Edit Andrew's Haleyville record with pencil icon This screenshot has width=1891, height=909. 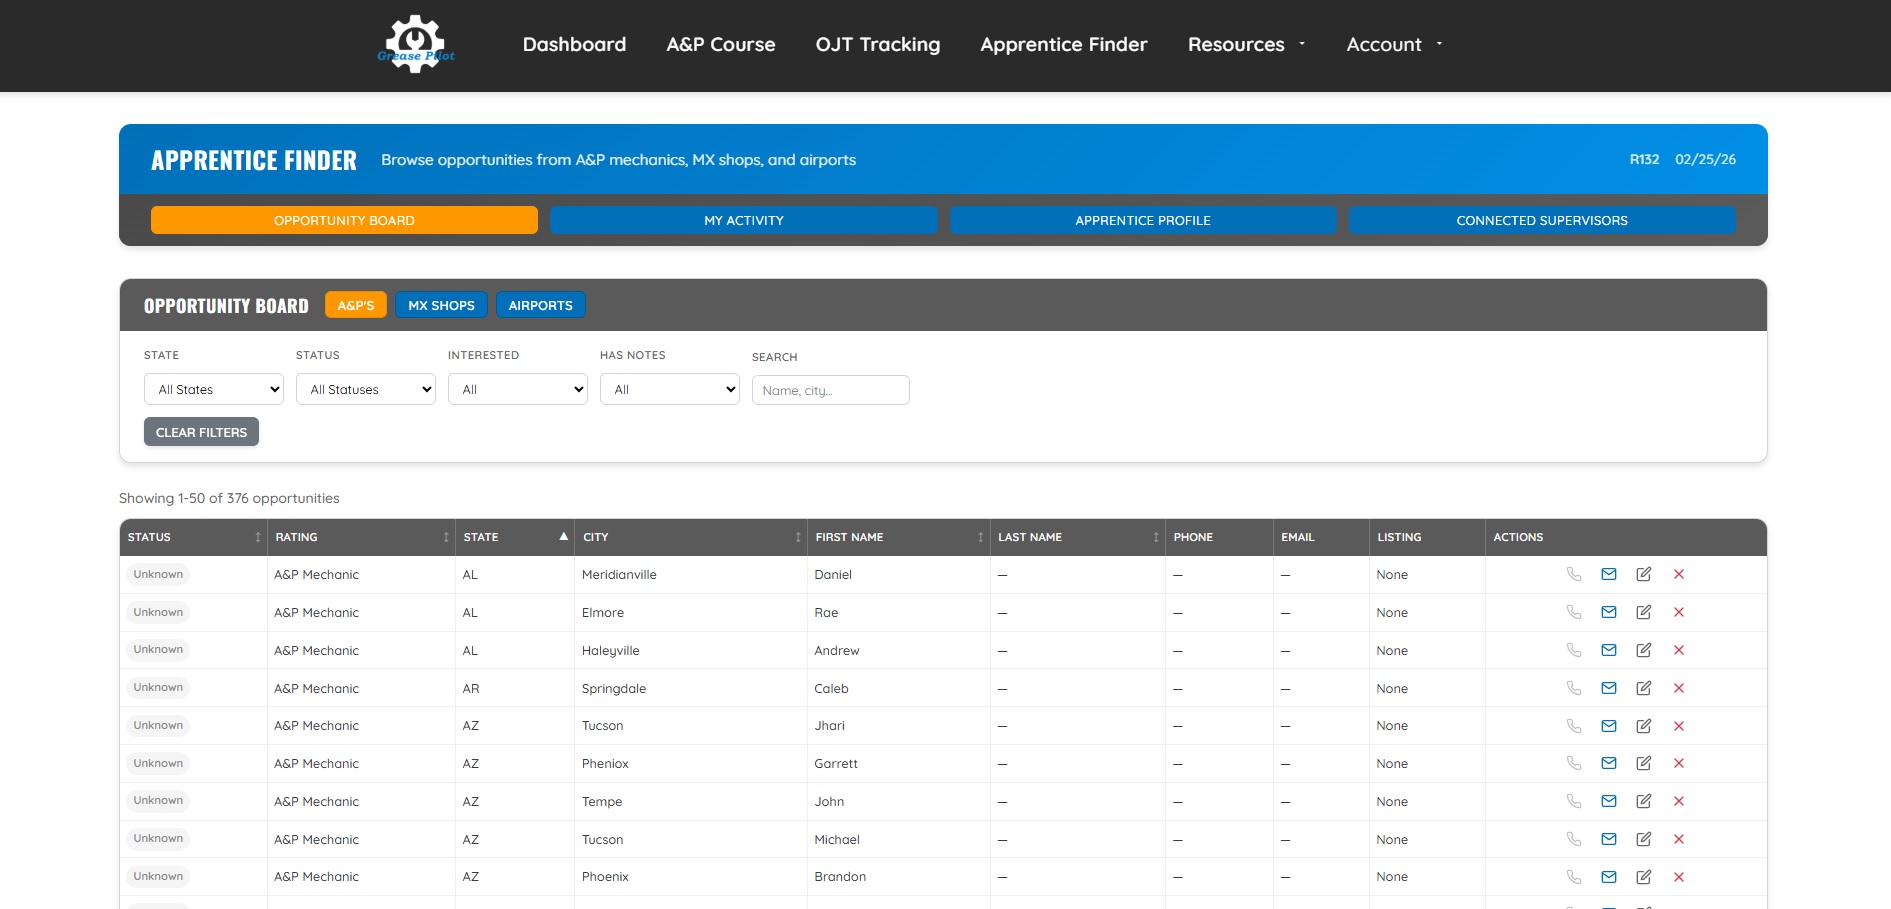pyautogui.click(x=1644, y=650)
